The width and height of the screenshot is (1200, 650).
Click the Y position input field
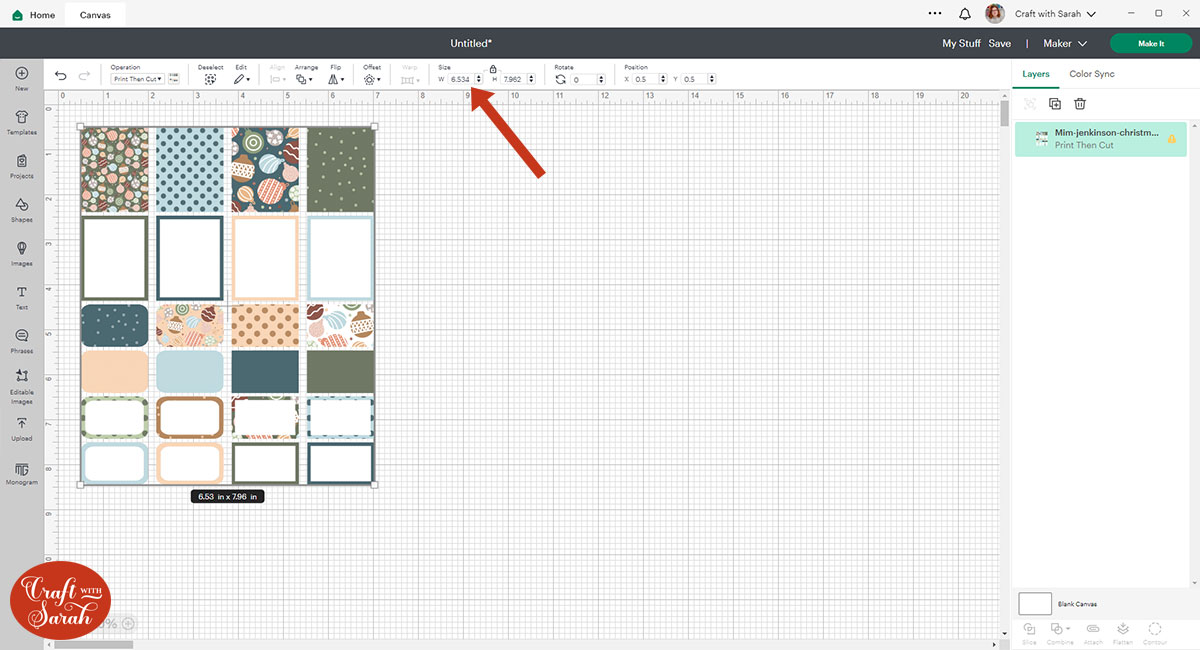pos(693,79)
